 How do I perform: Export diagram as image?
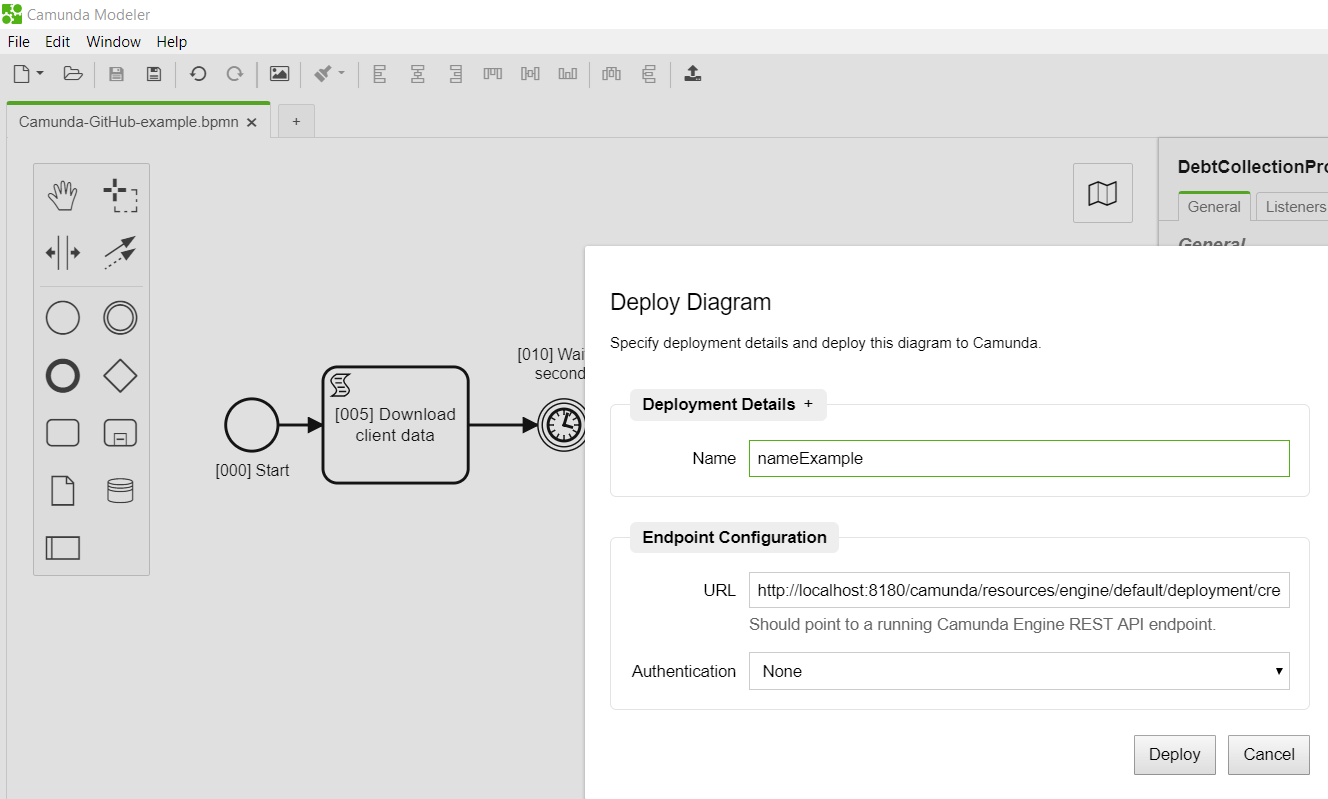coord(279,73)
